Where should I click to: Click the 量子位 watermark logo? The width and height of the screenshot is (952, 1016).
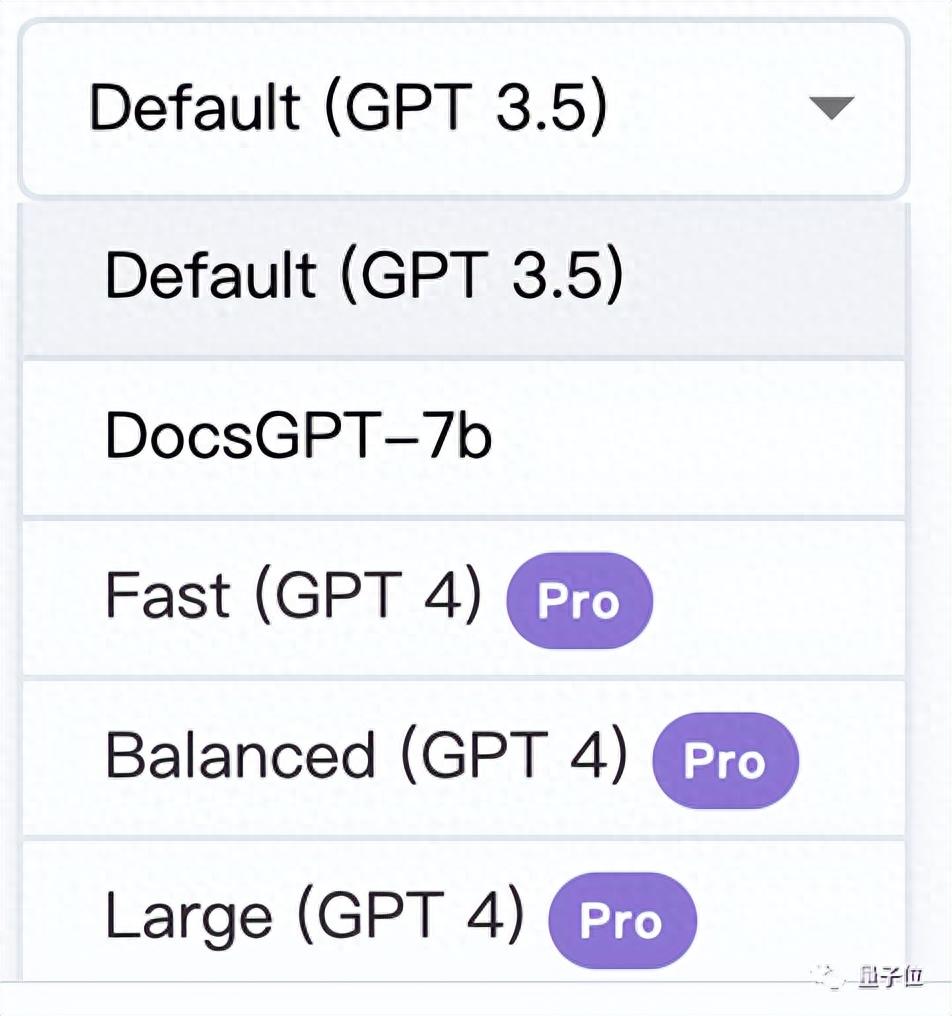(x=875, y=977)
